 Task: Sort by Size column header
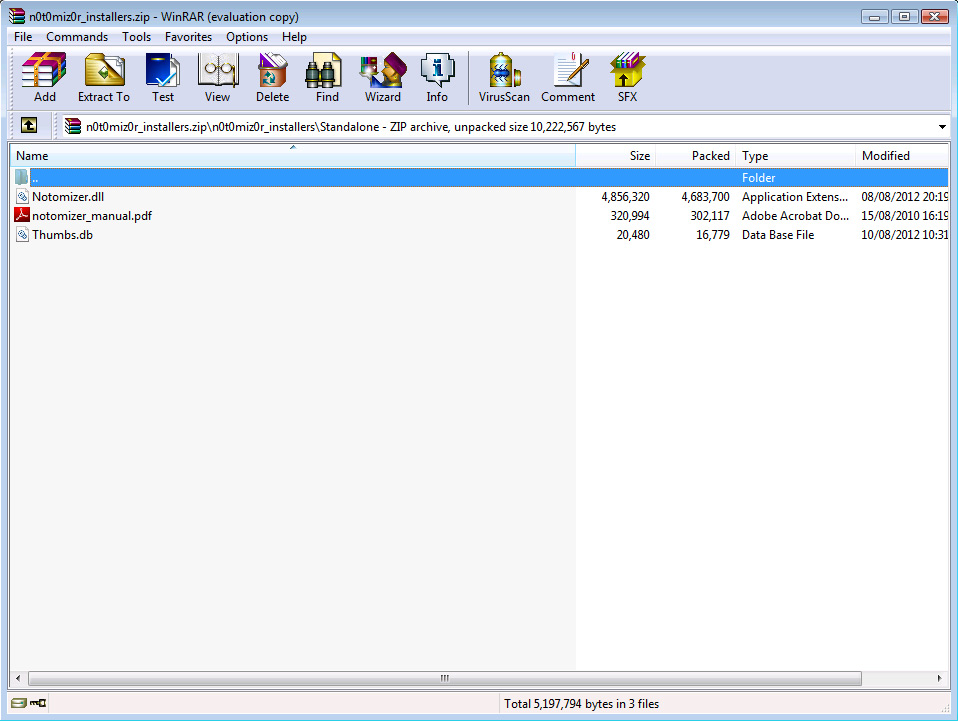pos(615,156)
